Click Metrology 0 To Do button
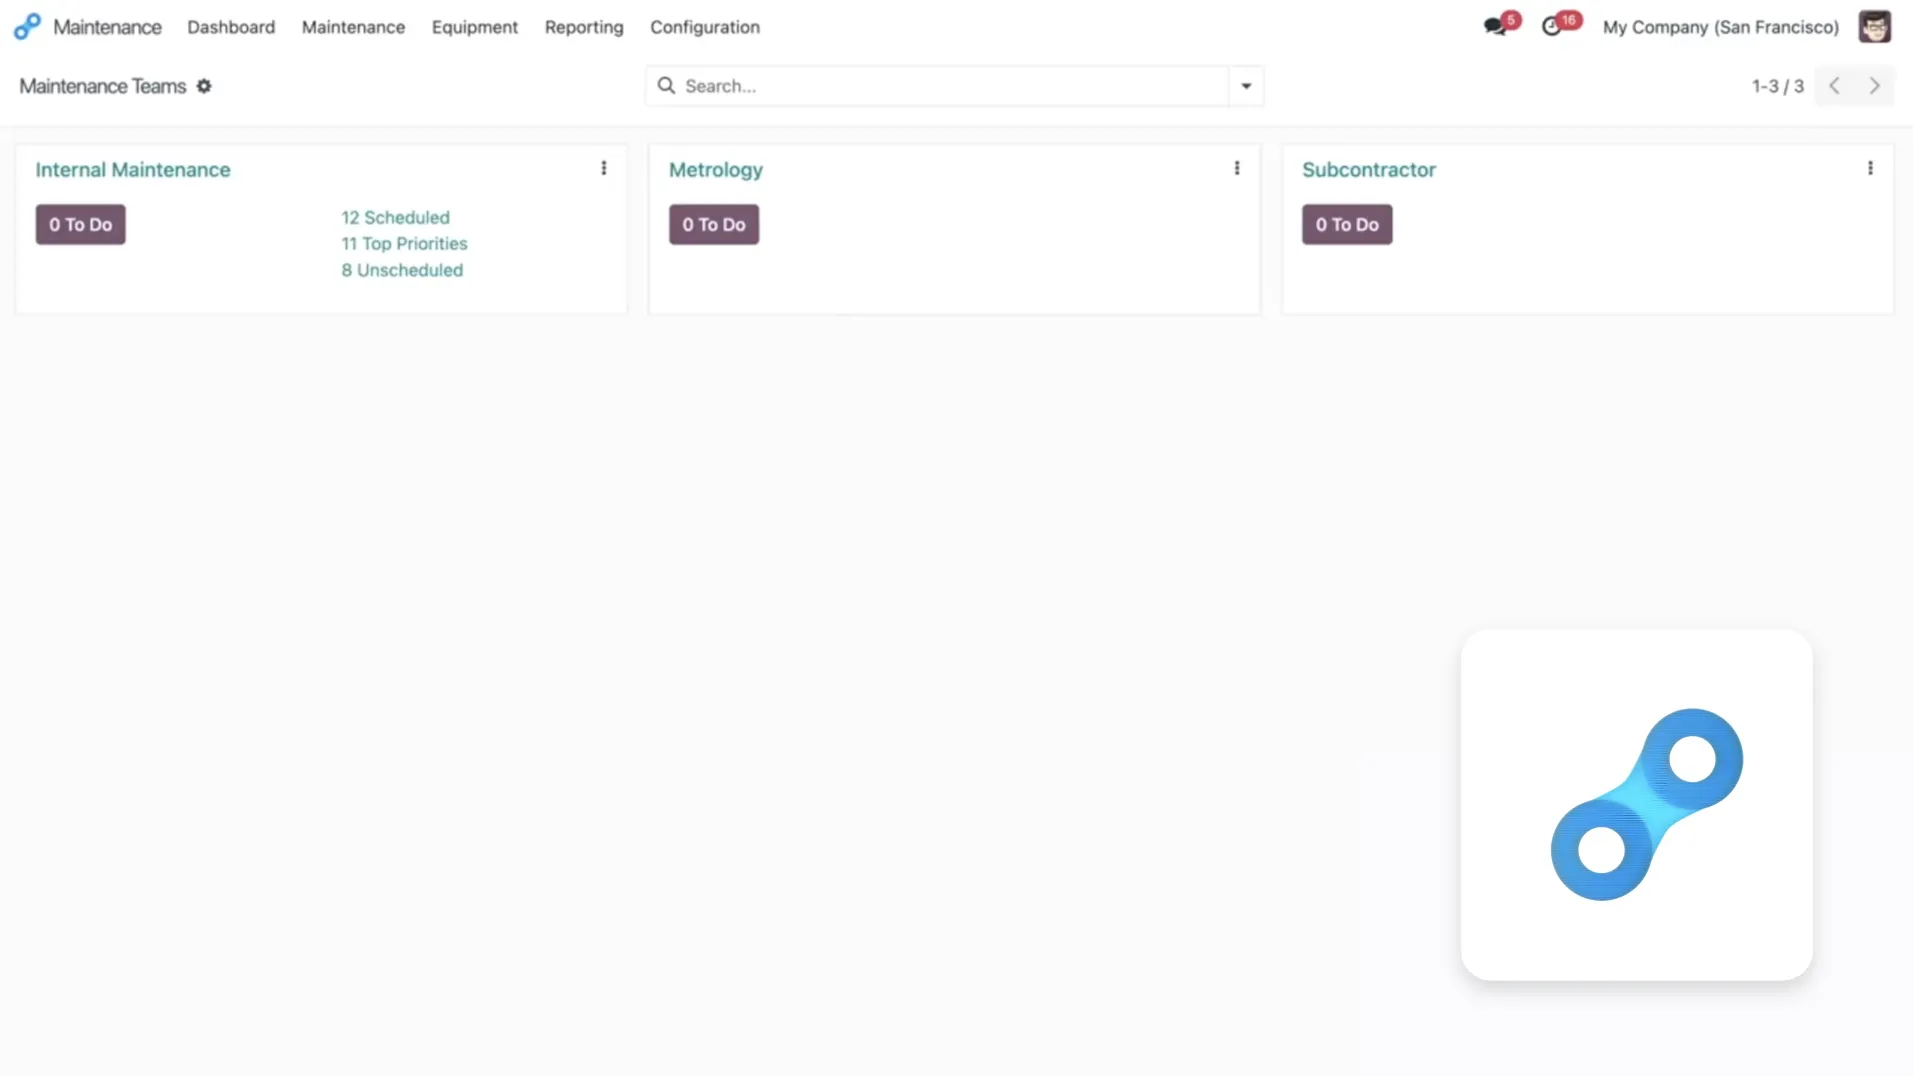Image resolution: width=1913 pixels, height=1076 pixels. click(714, 224)
